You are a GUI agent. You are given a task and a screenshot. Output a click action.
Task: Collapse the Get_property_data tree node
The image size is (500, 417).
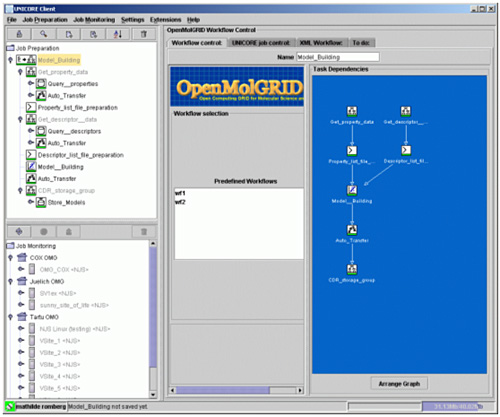[x=20, y=72]
